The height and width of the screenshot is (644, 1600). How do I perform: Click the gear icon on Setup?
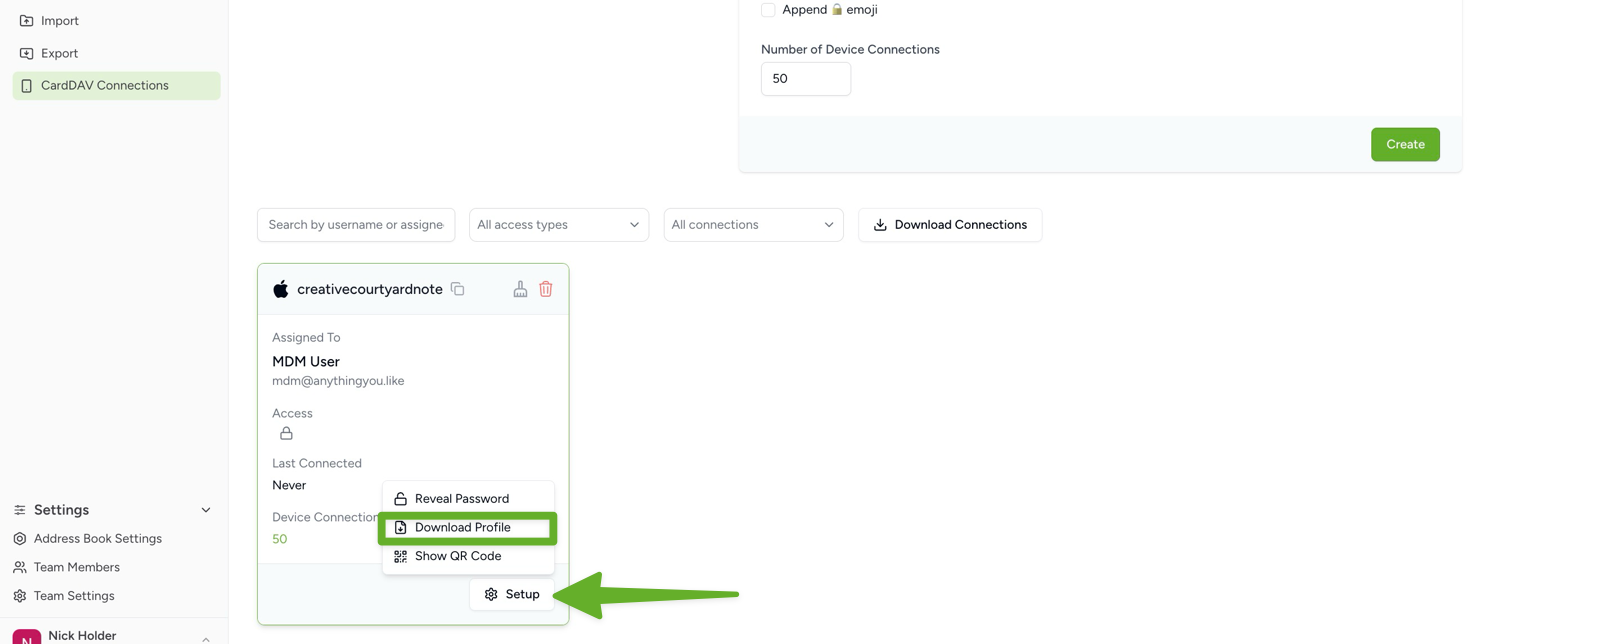(491, 594)
